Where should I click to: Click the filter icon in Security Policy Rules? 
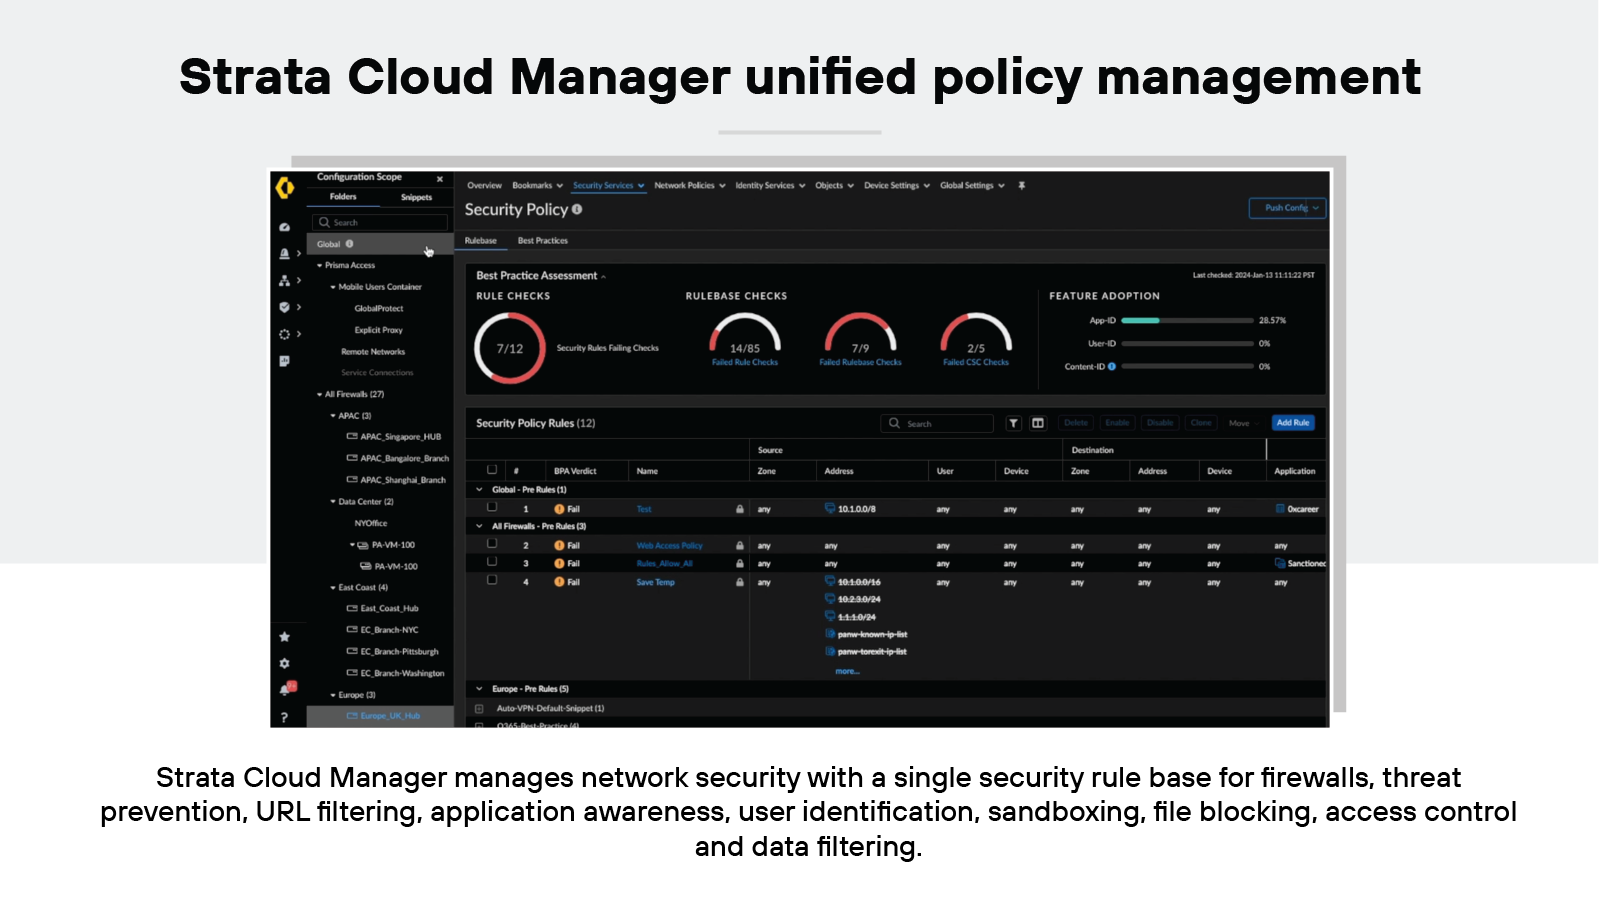pyautogui.click(x=1013, y=423)
